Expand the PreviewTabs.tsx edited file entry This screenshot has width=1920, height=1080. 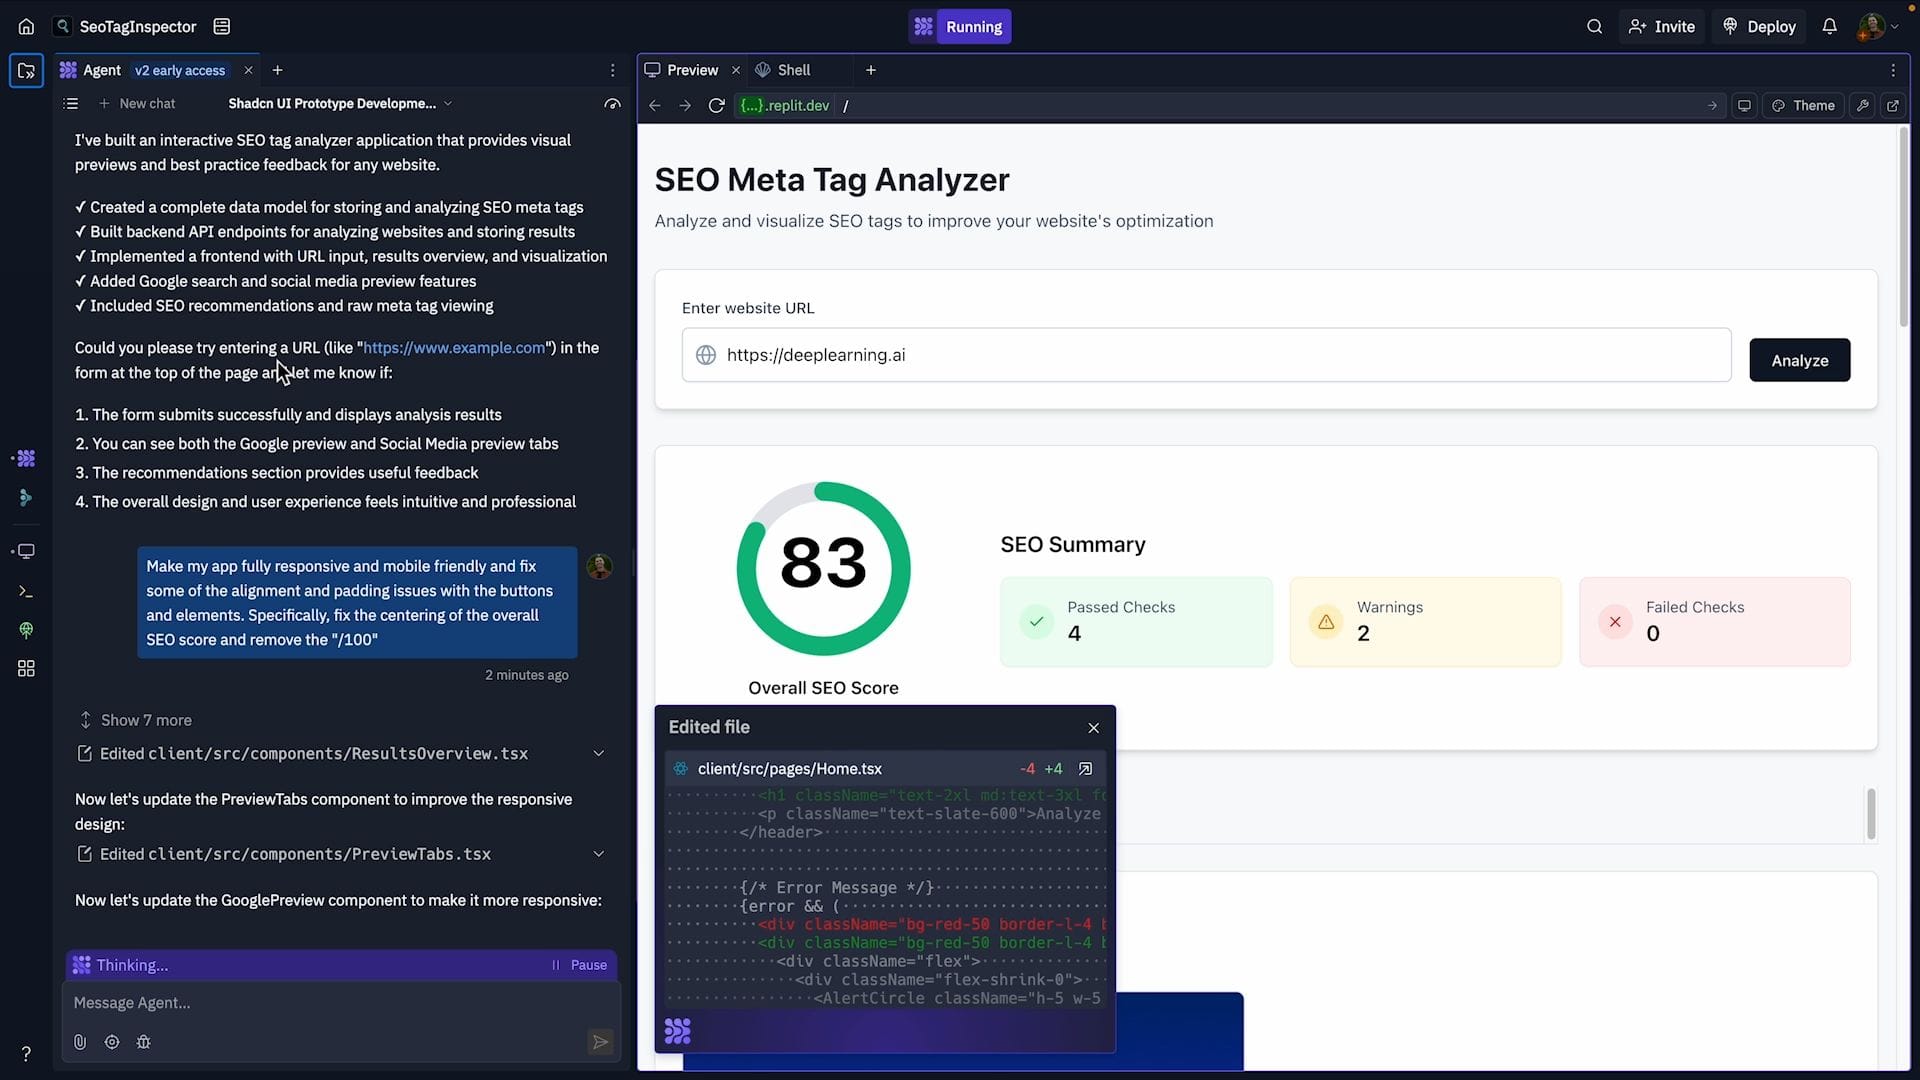(x=598, y=854)
